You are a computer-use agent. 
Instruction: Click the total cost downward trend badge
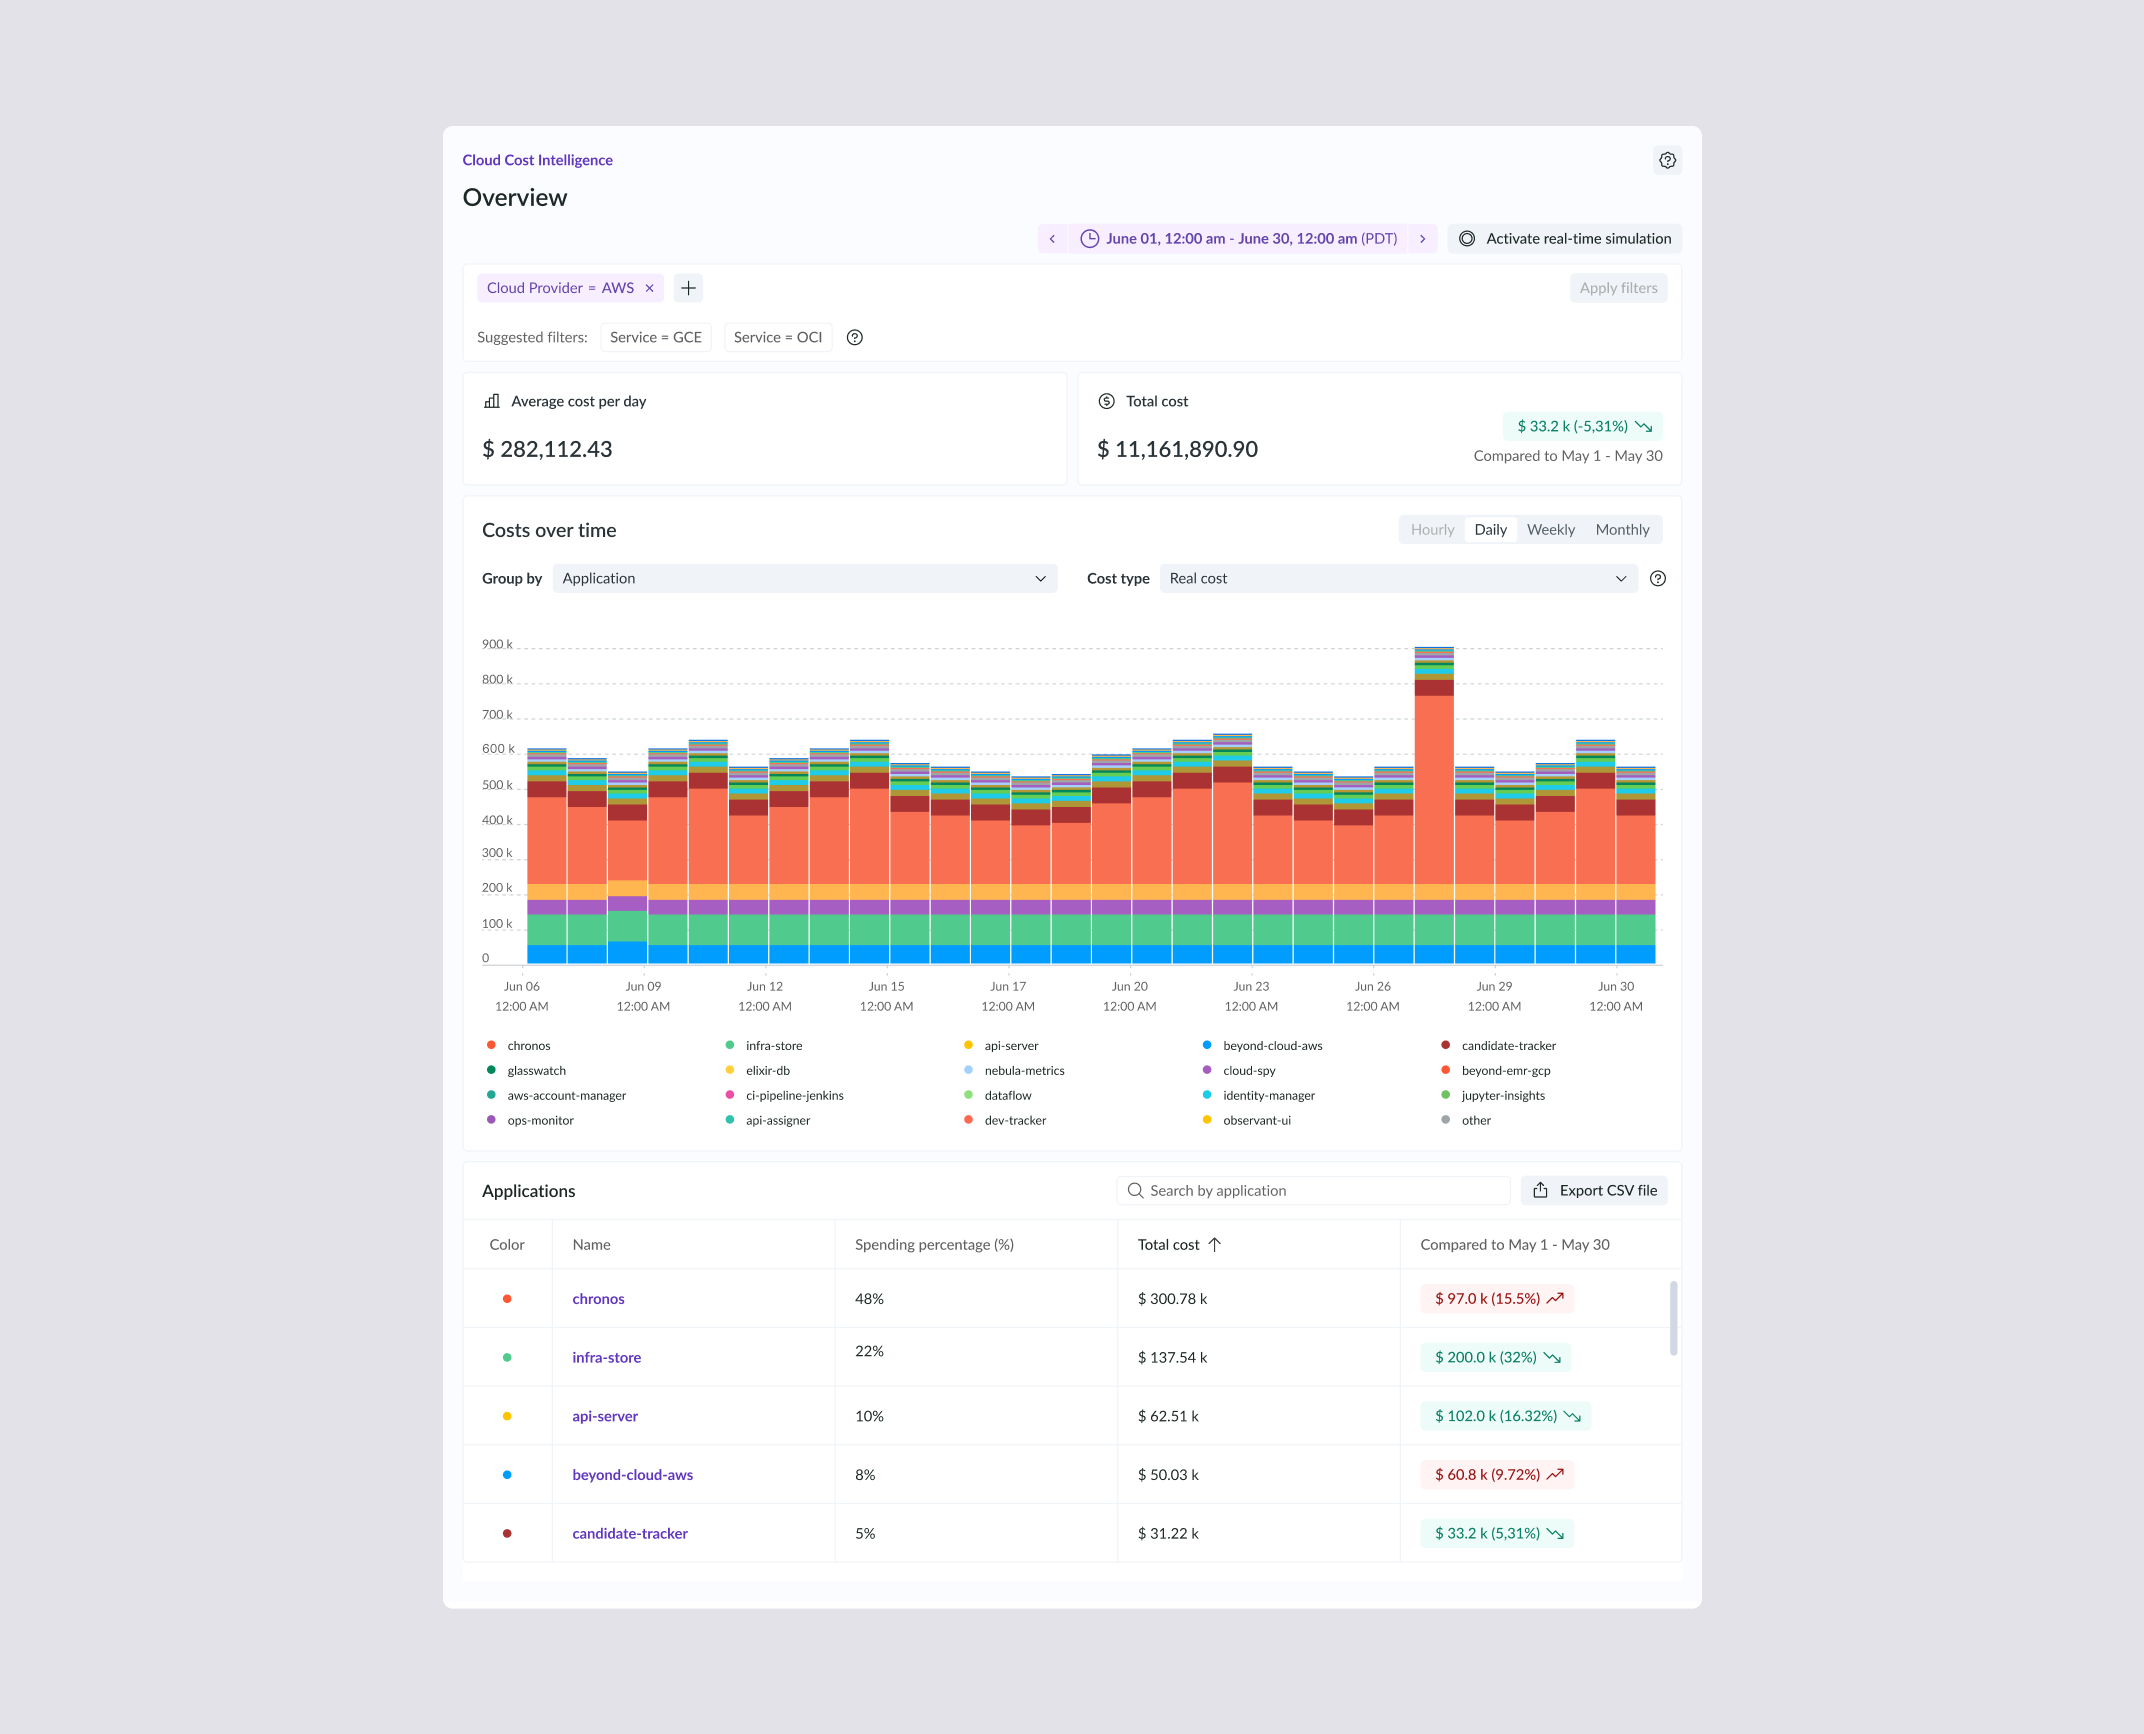coord(1583,426)
